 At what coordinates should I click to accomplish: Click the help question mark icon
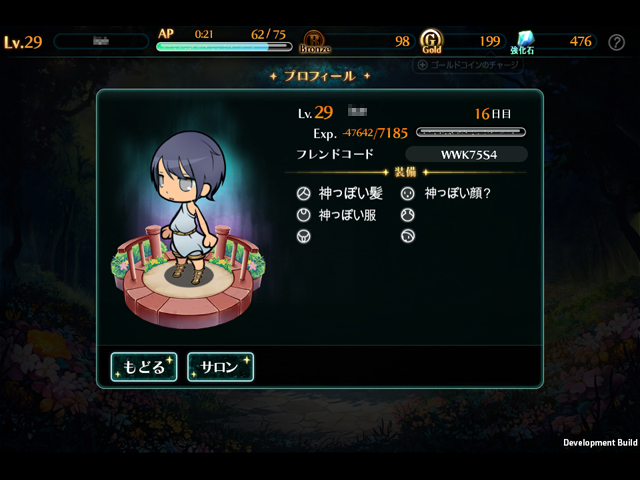click(x=616, y=42)
